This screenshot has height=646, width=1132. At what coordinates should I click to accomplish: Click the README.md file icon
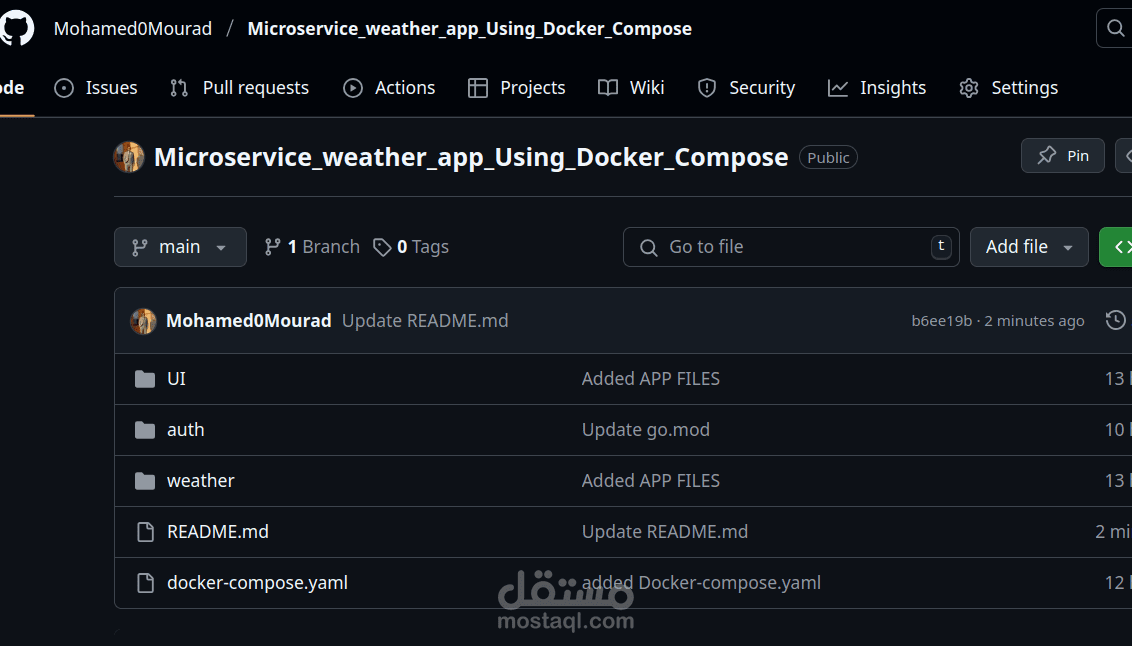pyautogui.click(x=145, y=532)
